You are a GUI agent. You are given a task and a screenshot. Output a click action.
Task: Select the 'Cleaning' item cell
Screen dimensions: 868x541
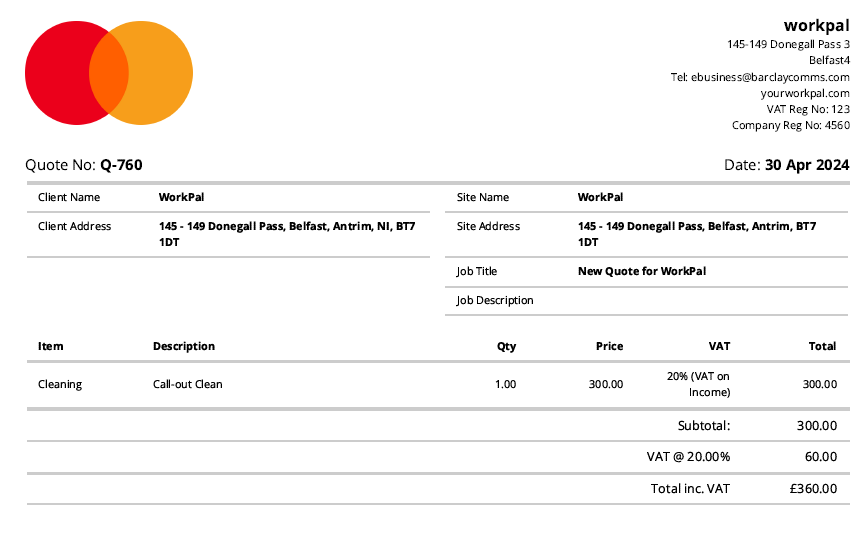60,384
